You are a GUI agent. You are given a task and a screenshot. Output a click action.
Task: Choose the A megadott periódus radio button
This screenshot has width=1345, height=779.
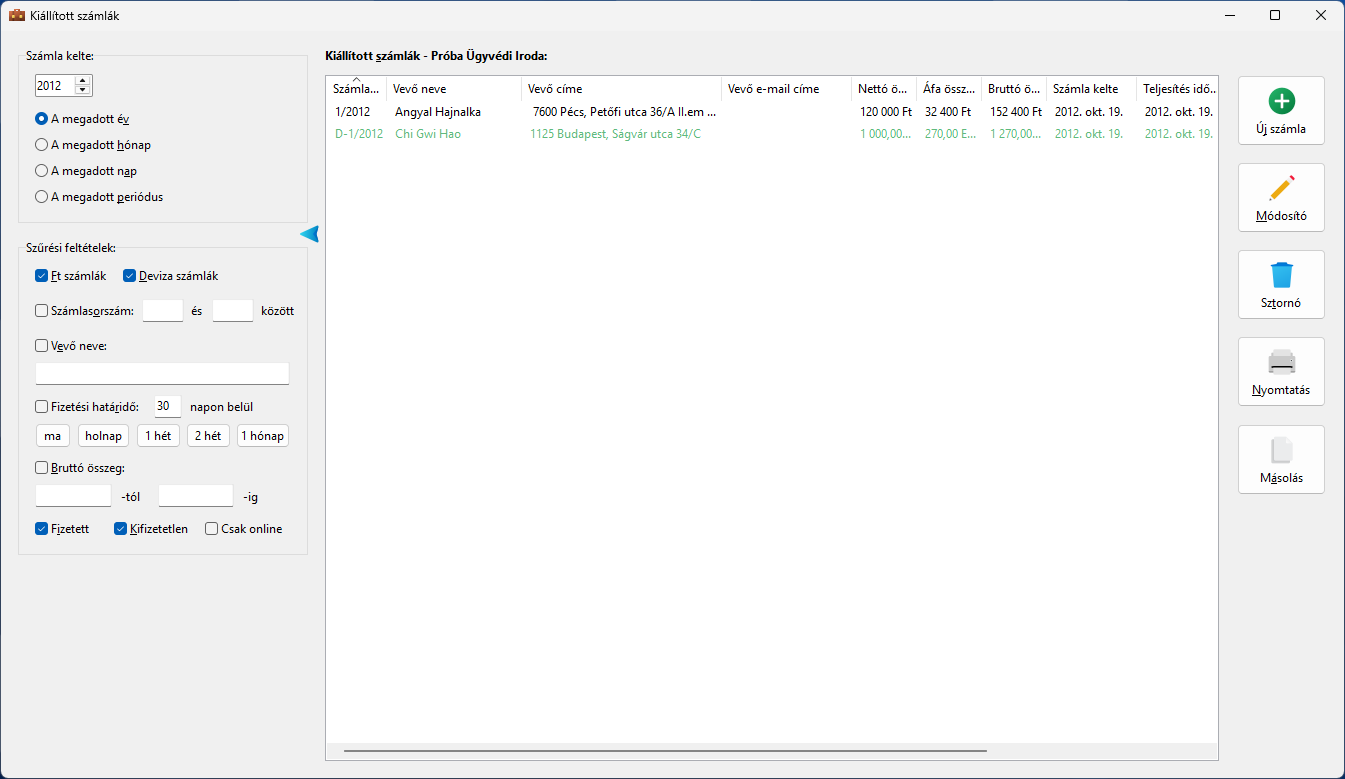[x=42, y=197]
